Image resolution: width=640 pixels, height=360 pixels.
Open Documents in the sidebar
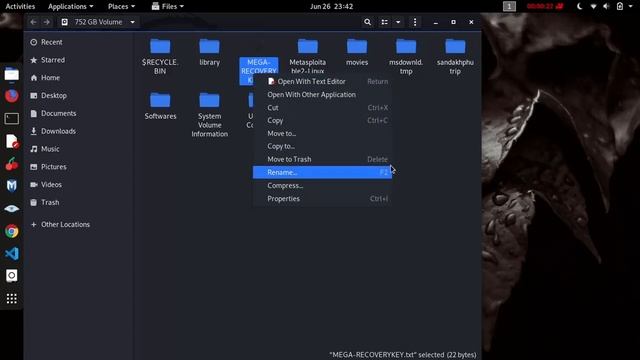[78, 113]
